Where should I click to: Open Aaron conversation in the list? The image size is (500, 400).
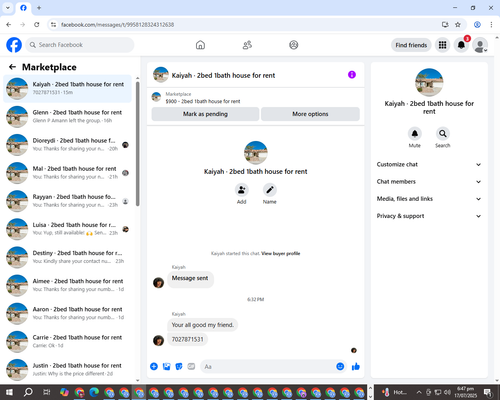pyautogui.click(x=67, y=313)
